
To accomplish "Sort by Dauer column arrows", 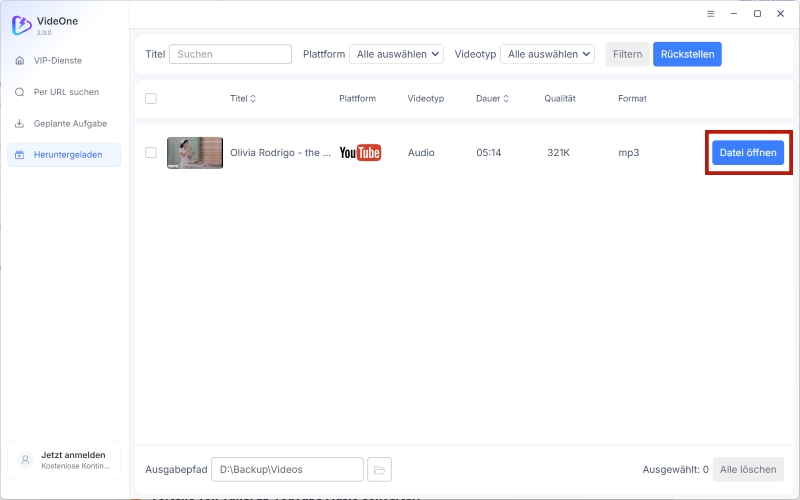I will click(506, 98).
